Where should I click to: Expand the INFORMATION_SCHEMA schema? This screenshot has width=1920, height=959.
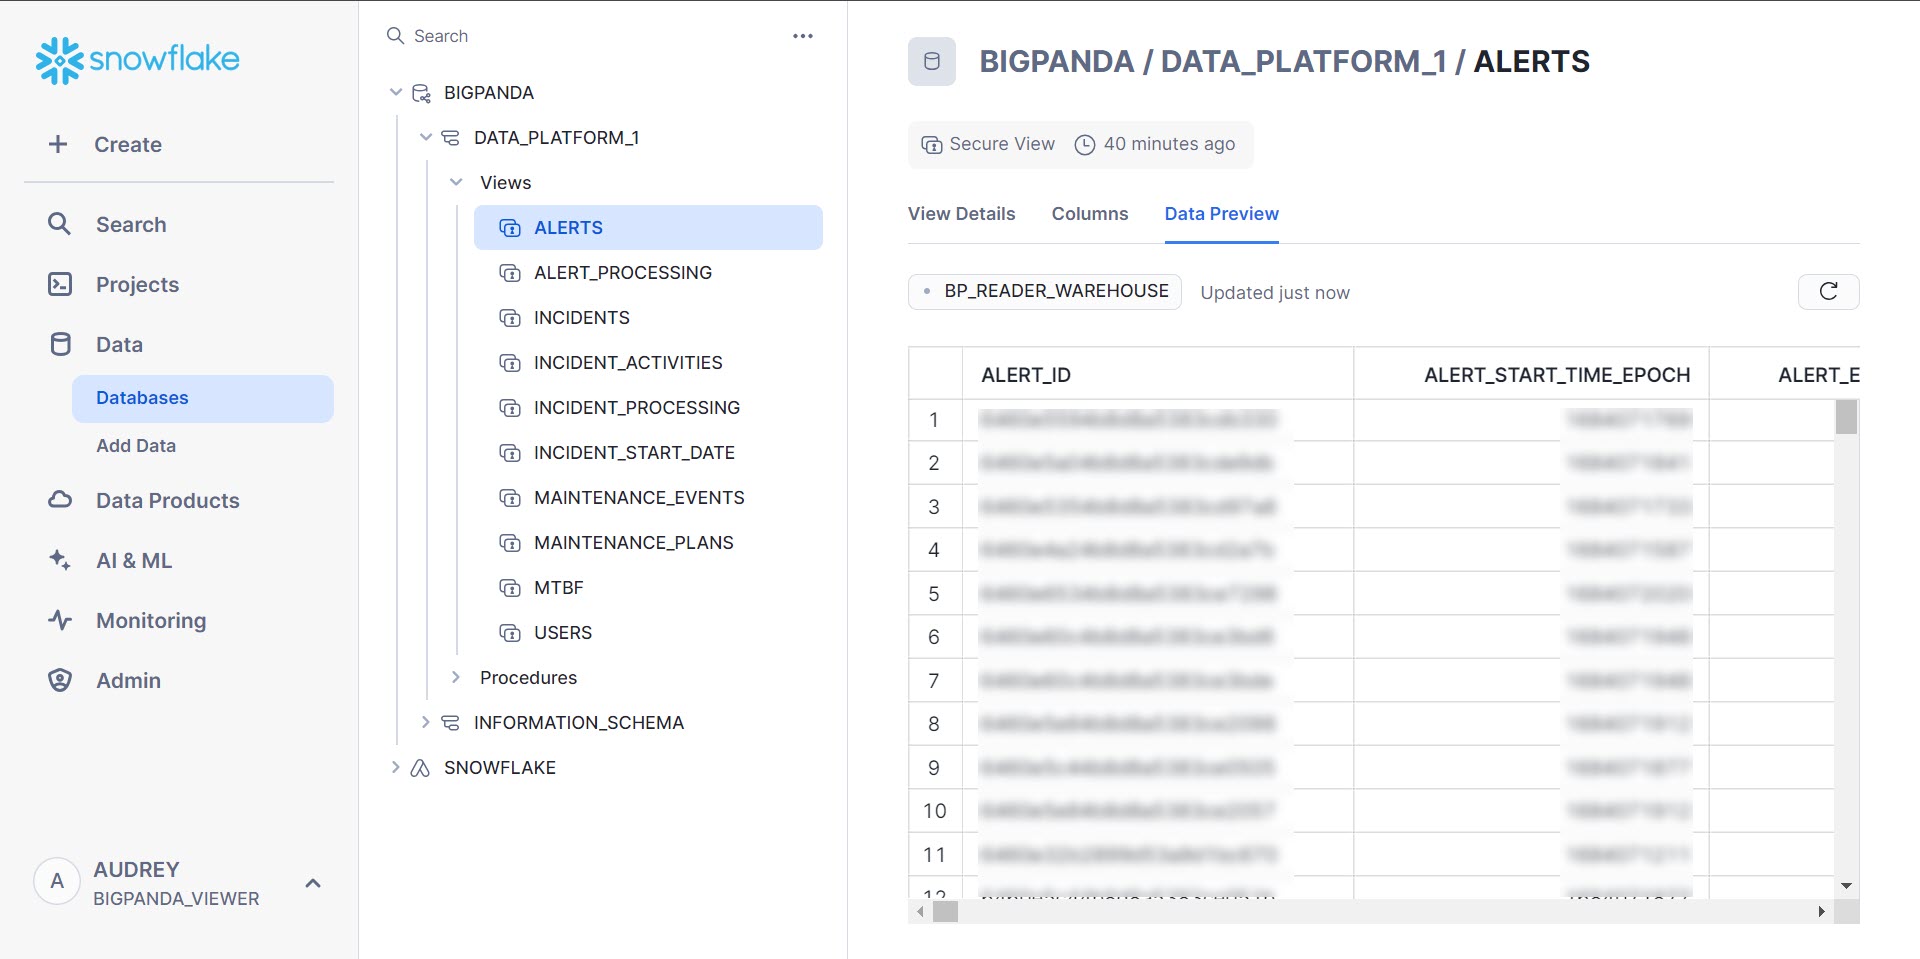point(426,722)
